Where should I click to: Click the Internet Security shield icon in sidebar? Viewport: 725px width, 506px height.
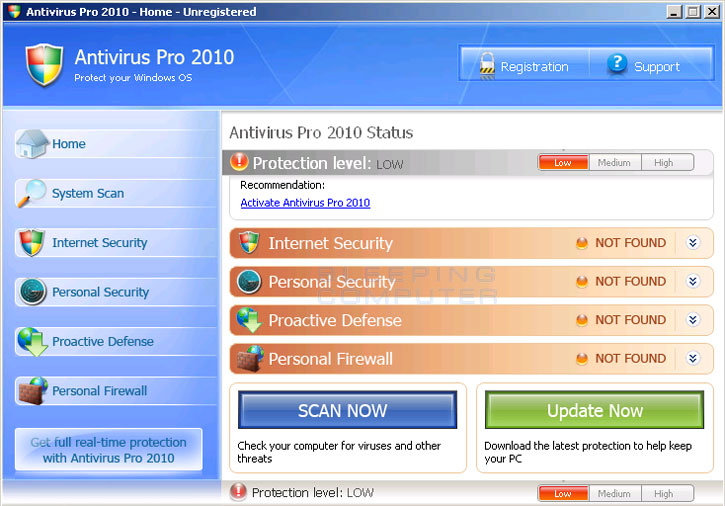point(32,242)
